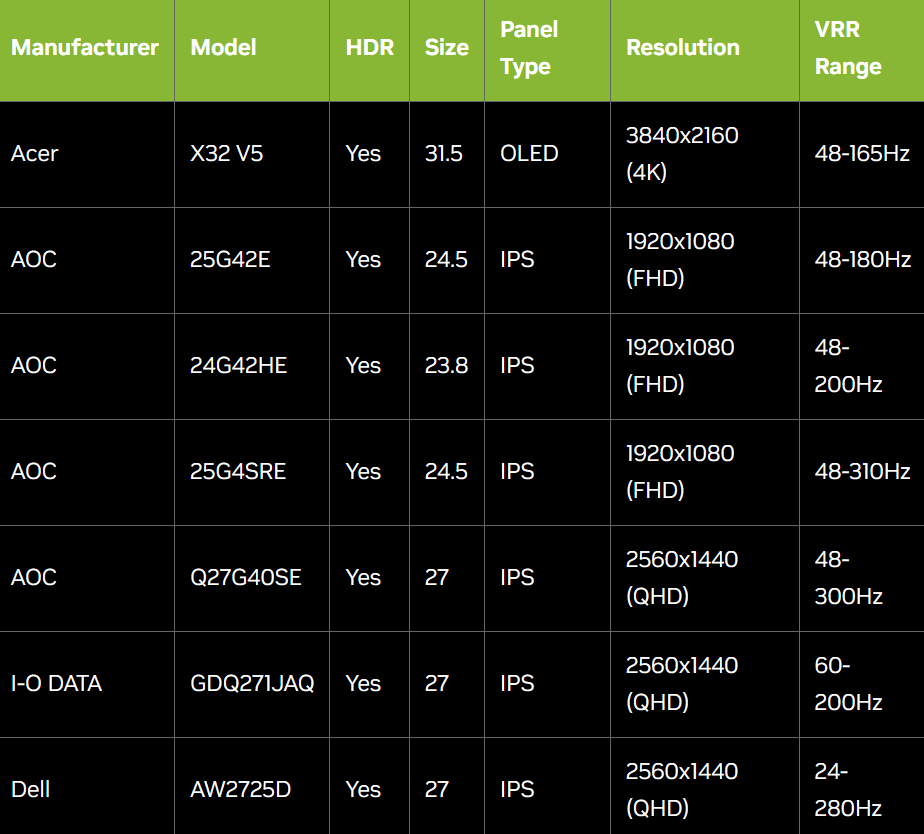Click size 27 in GDQ271JAQ row
This screenshot has height=834, width=924.
click(437, 684)
